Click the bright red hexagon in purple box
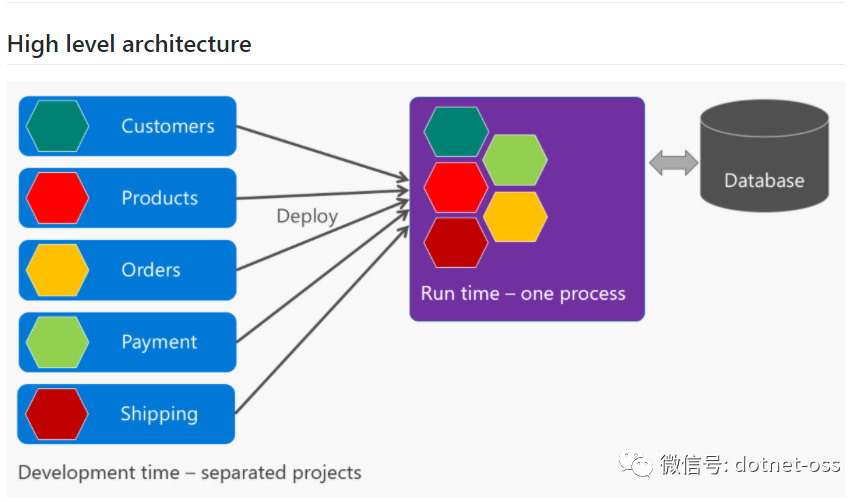Screen dimensions: 868x502 coord(456,187)
